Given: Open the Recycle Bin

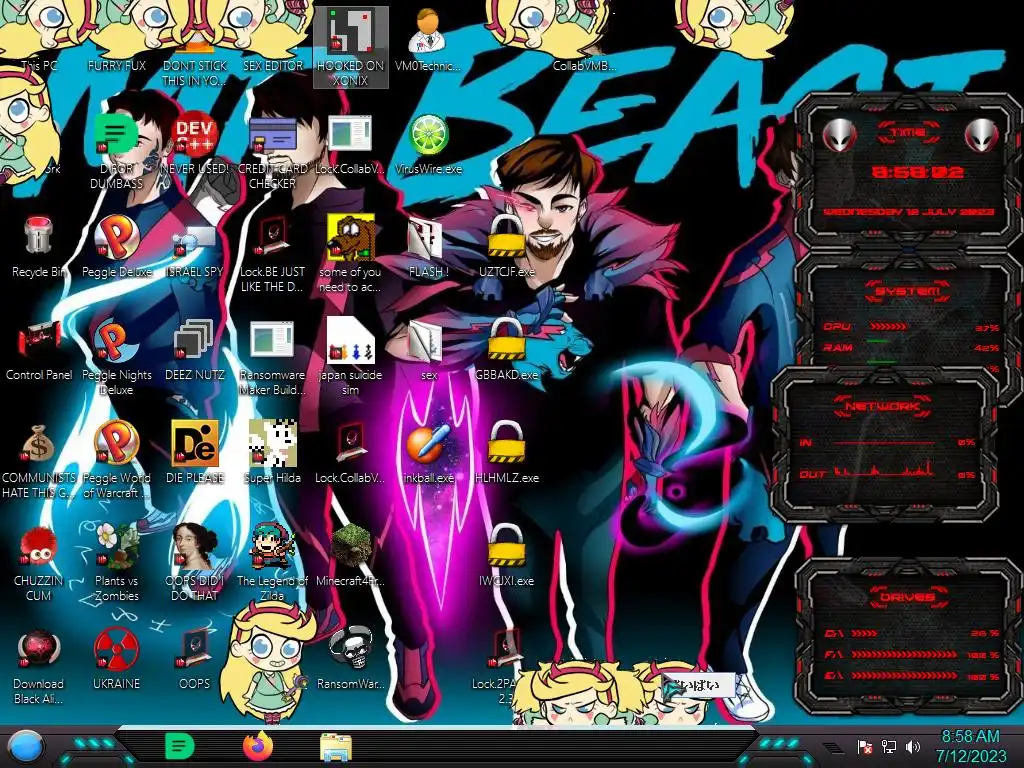Looking at the screenshot, I should (39, 248).
